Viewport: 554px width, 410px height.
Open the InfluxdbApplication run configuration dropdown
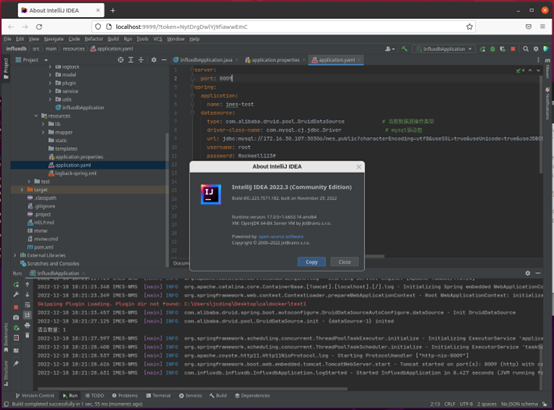tap(444, 49)
